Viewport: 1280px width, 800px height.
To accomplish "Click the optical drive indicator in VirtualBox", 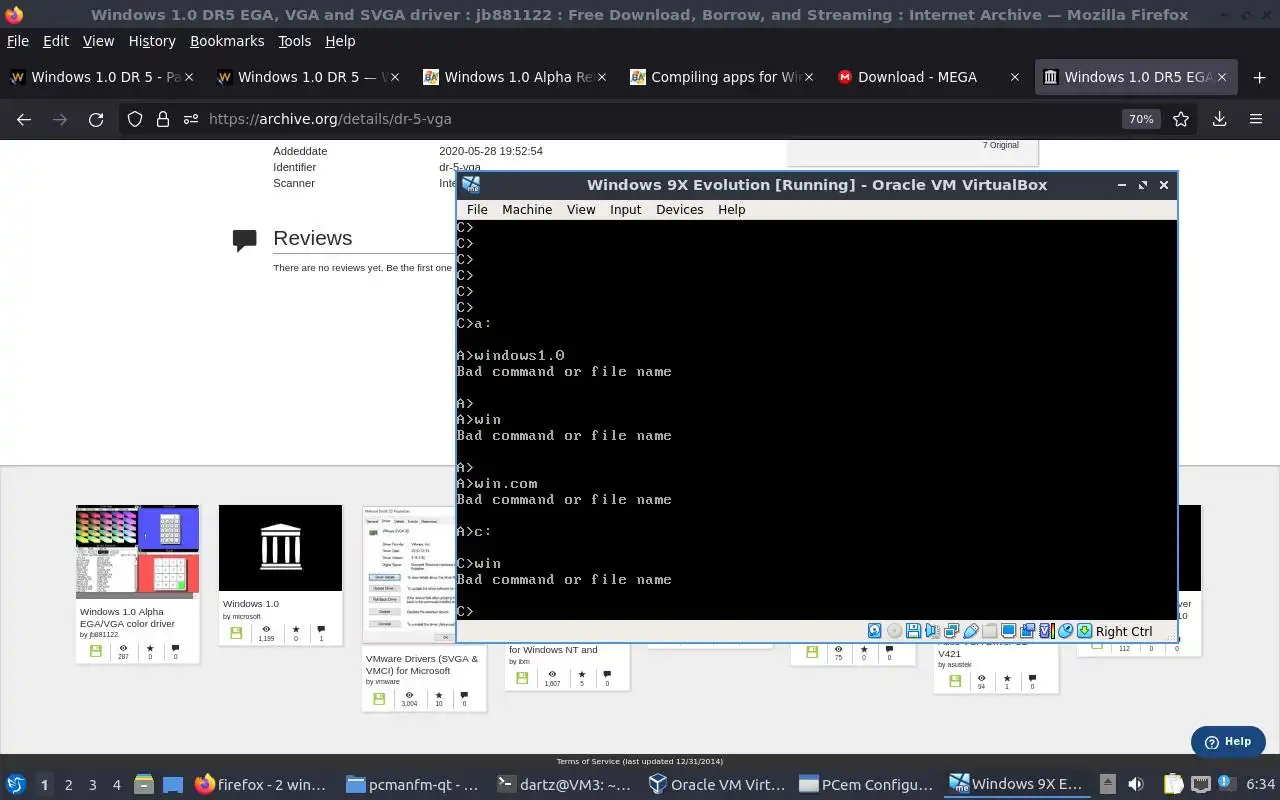I will pyautogui.click(x=894, y=631).
